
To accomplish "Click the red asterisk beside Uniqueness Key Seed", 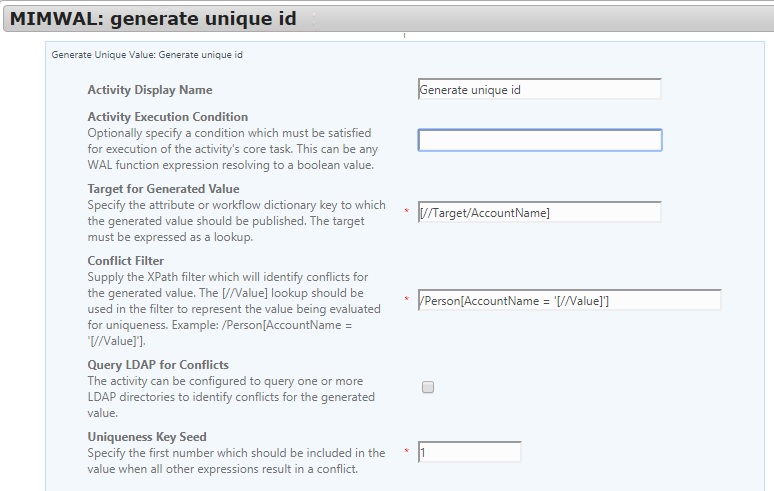I will (406, 452).
